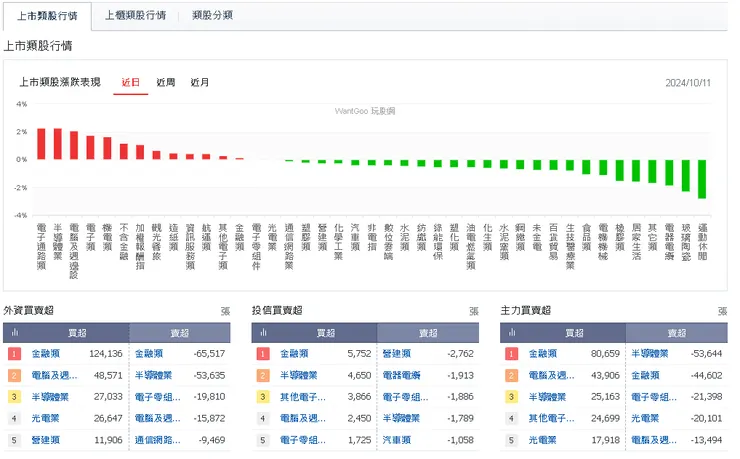Switch to the 上櫃類股行情 tab
Viewport: 740px width, 459px height.
pos(135,16)
